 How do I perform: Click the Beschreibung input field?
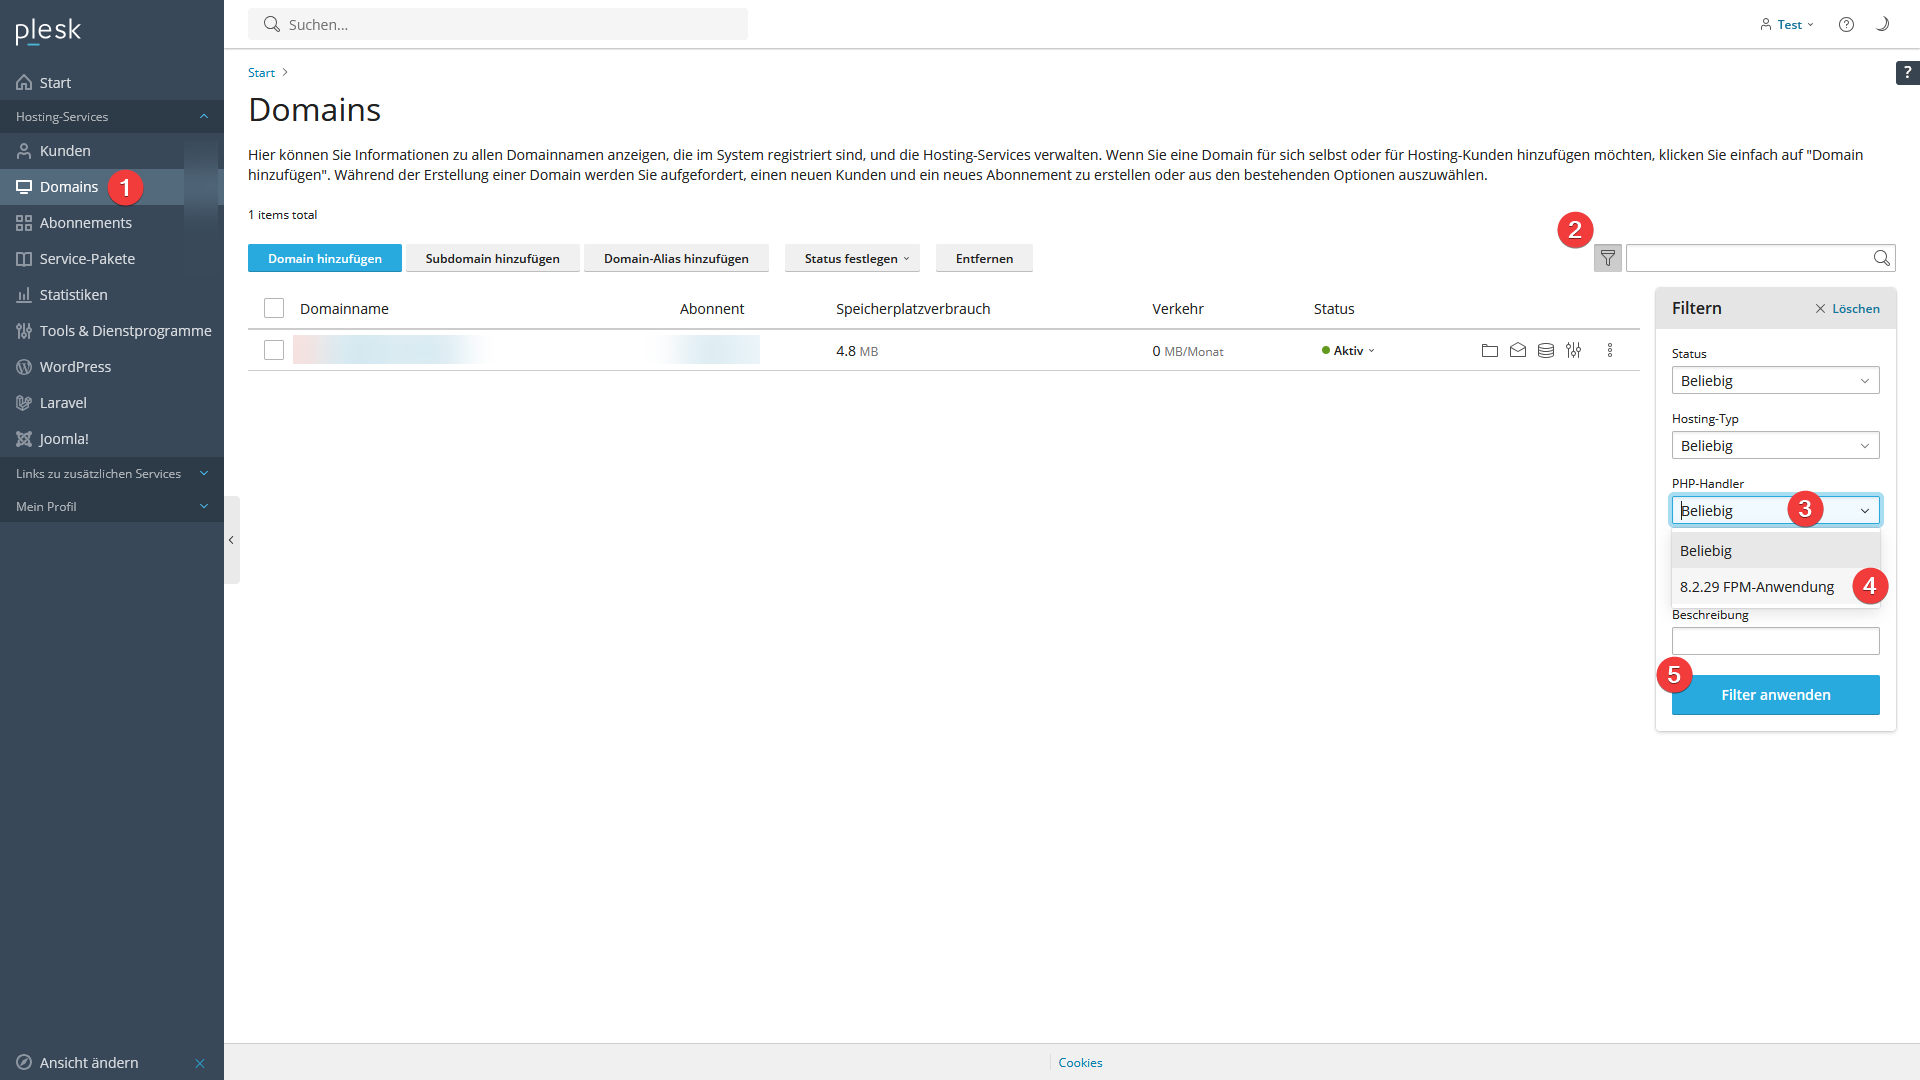click(x=1775, y=641)
